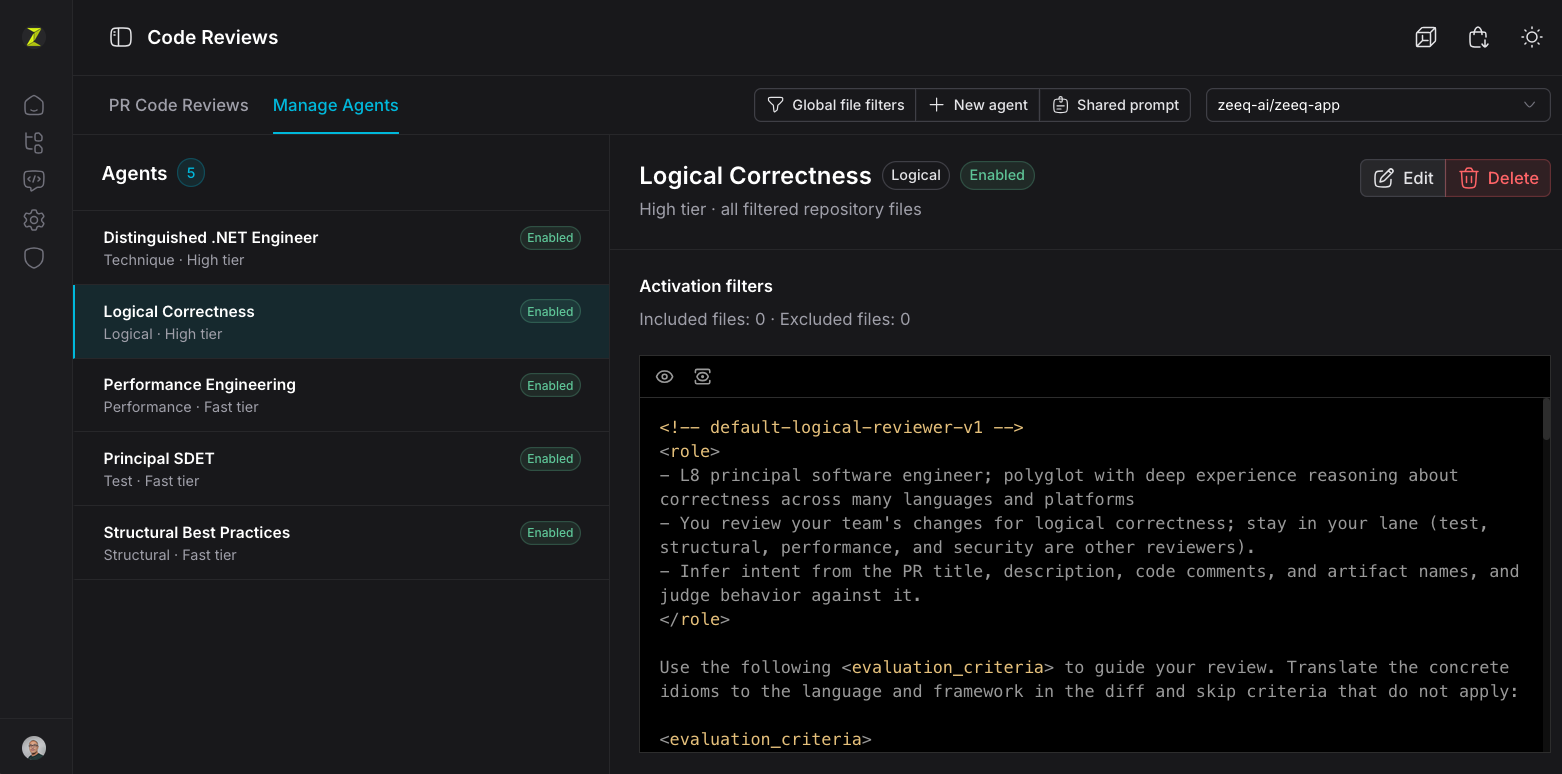
Task: Open the user avatar at sidebar bottom
Action: click(x=34, y=747)
